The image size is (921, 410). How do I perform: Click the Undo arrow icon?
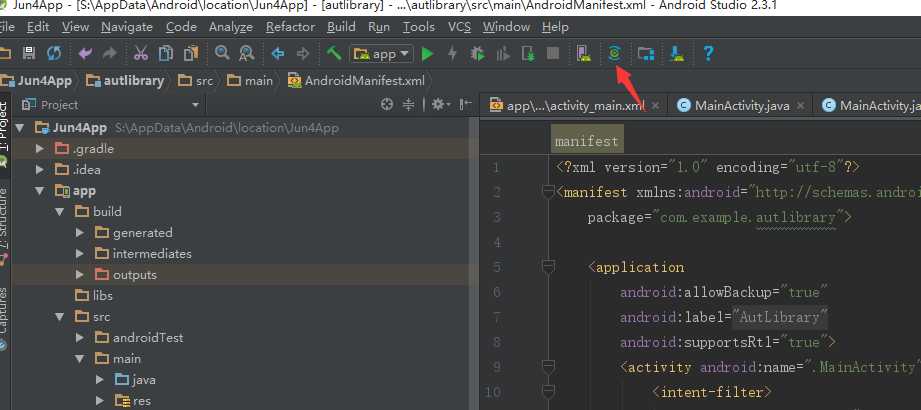85,54
